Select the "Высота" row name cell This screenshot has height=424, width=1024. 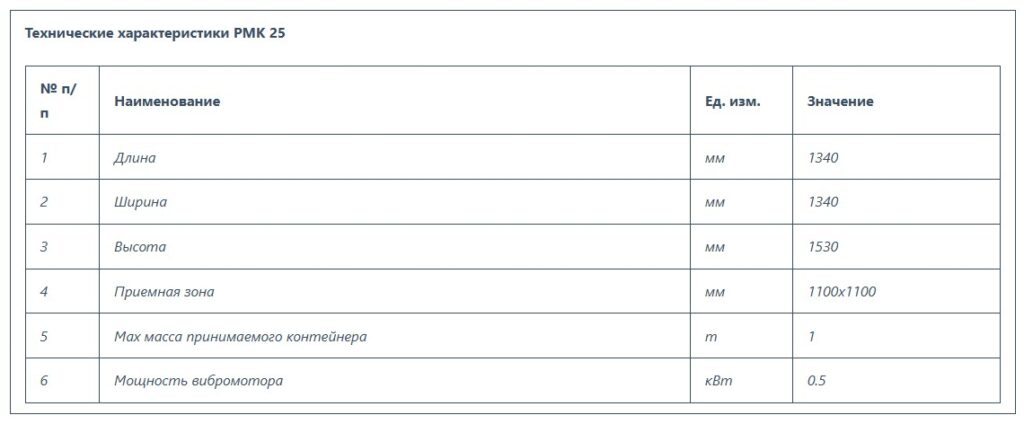coord(140,247)
